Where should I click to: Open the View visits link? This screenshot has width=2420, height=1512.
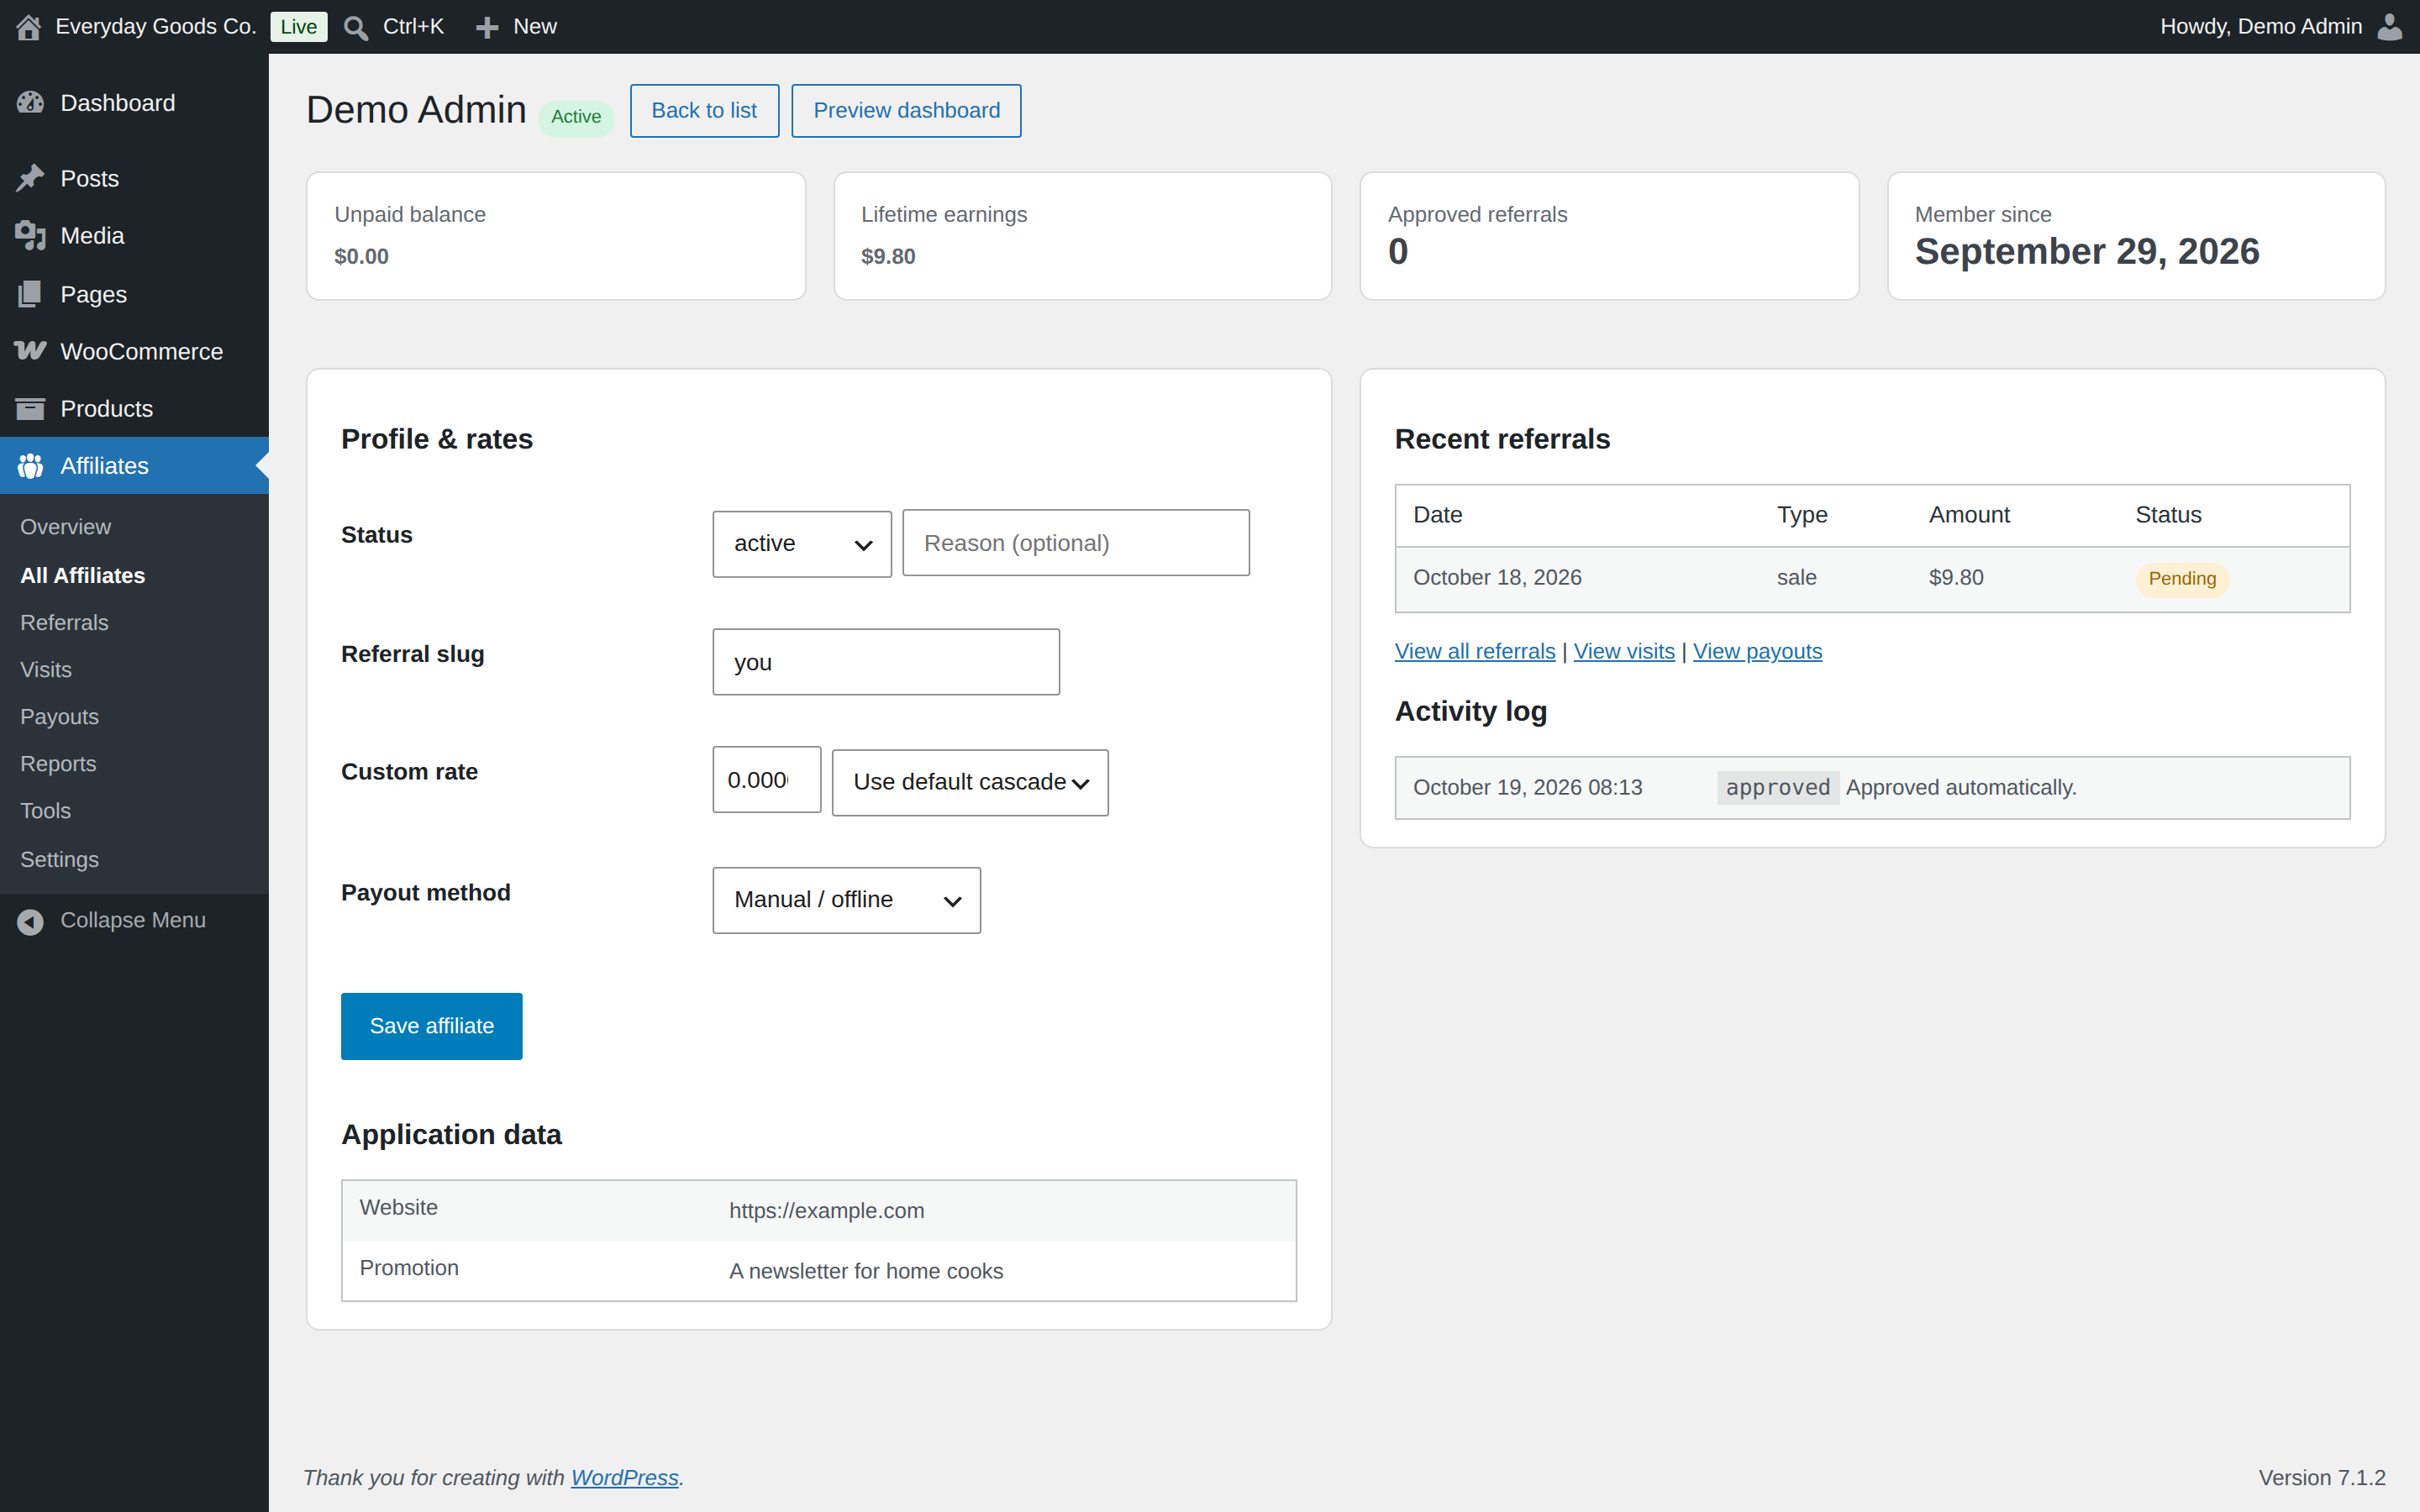1624,652
